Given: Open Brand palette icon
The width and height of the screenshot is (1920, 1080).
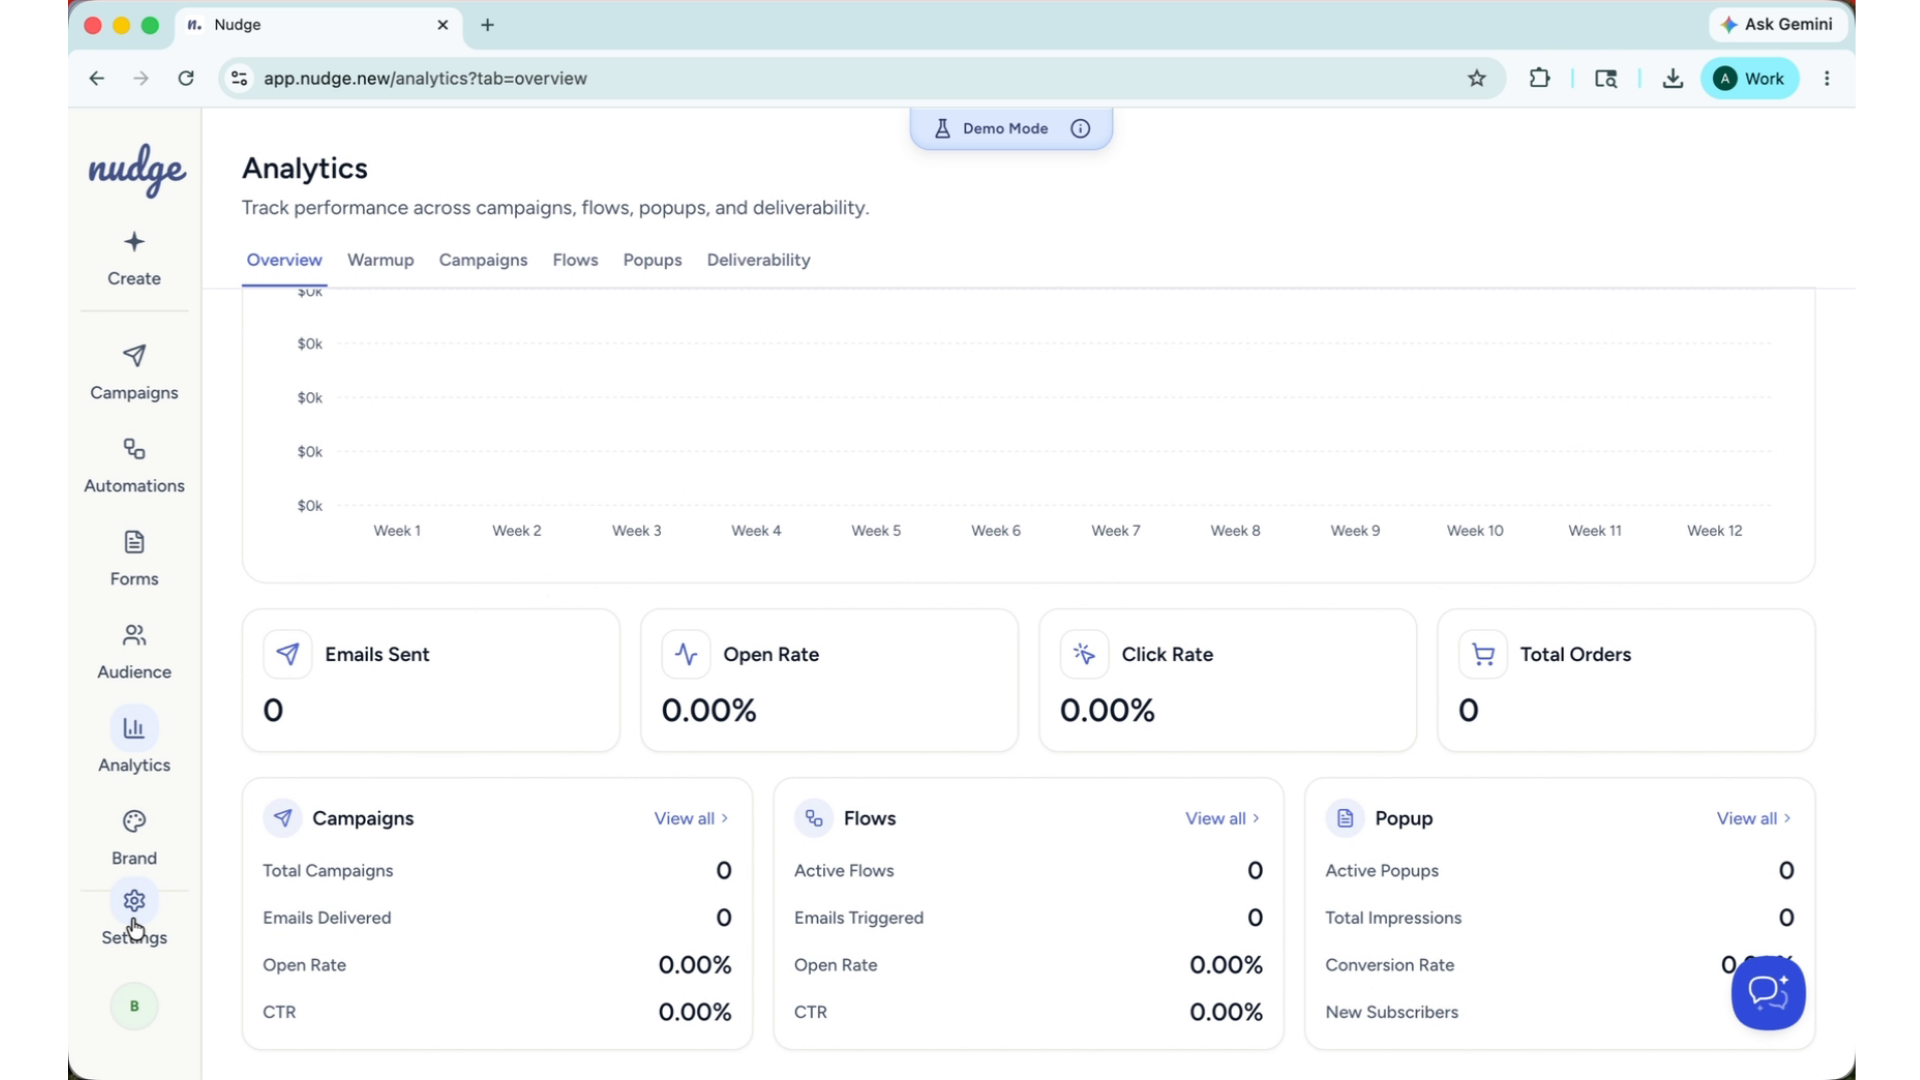Looking at the screenshot, I should click(x=134, y=821).
